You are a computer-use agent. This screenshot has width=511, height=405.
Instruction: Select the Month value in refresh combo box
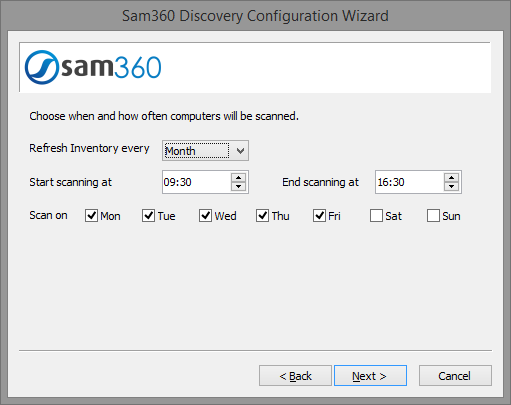click(x=197, y=151)
